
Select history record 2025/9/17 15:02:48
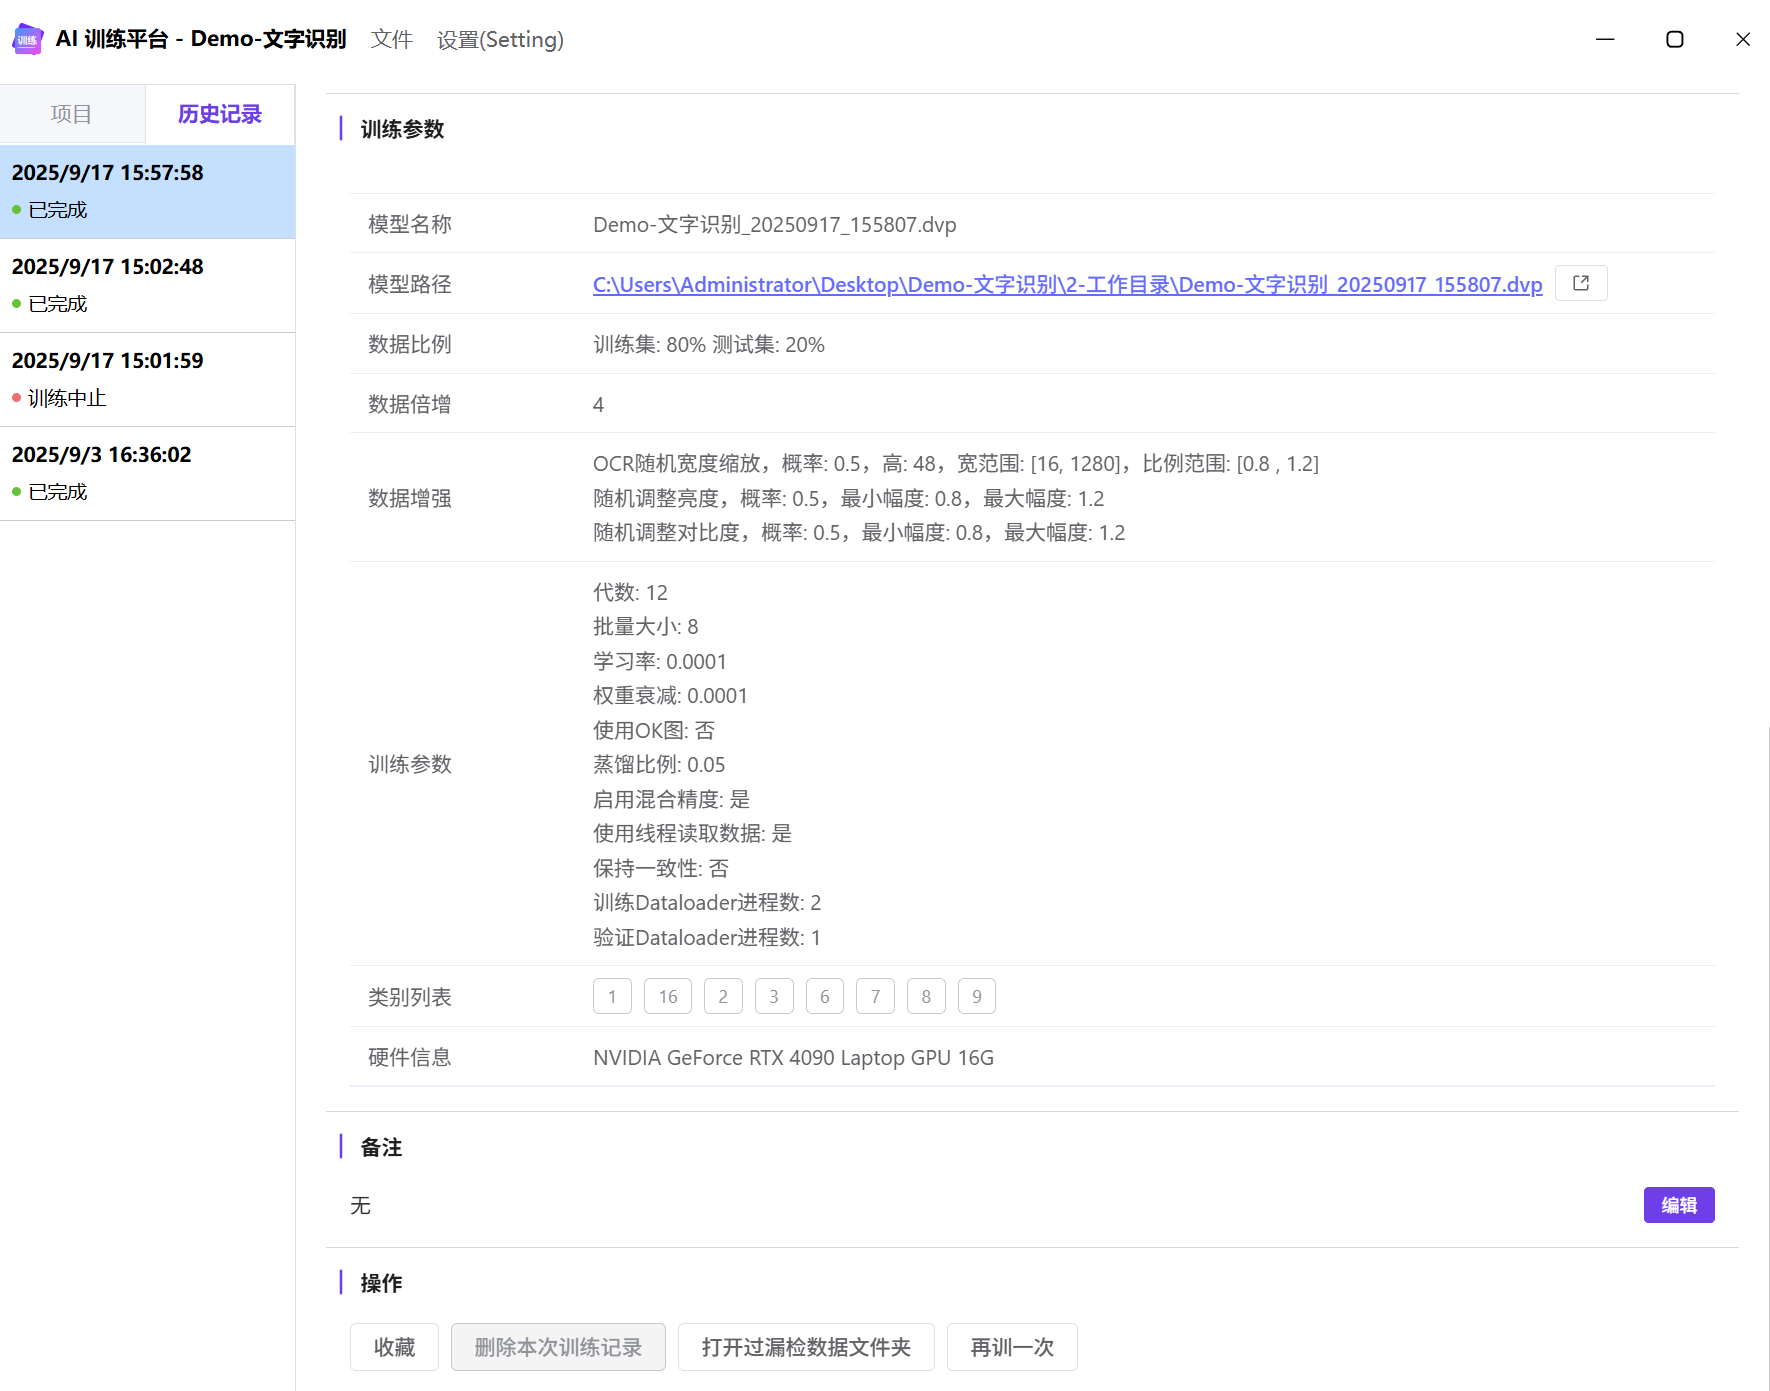147,285
